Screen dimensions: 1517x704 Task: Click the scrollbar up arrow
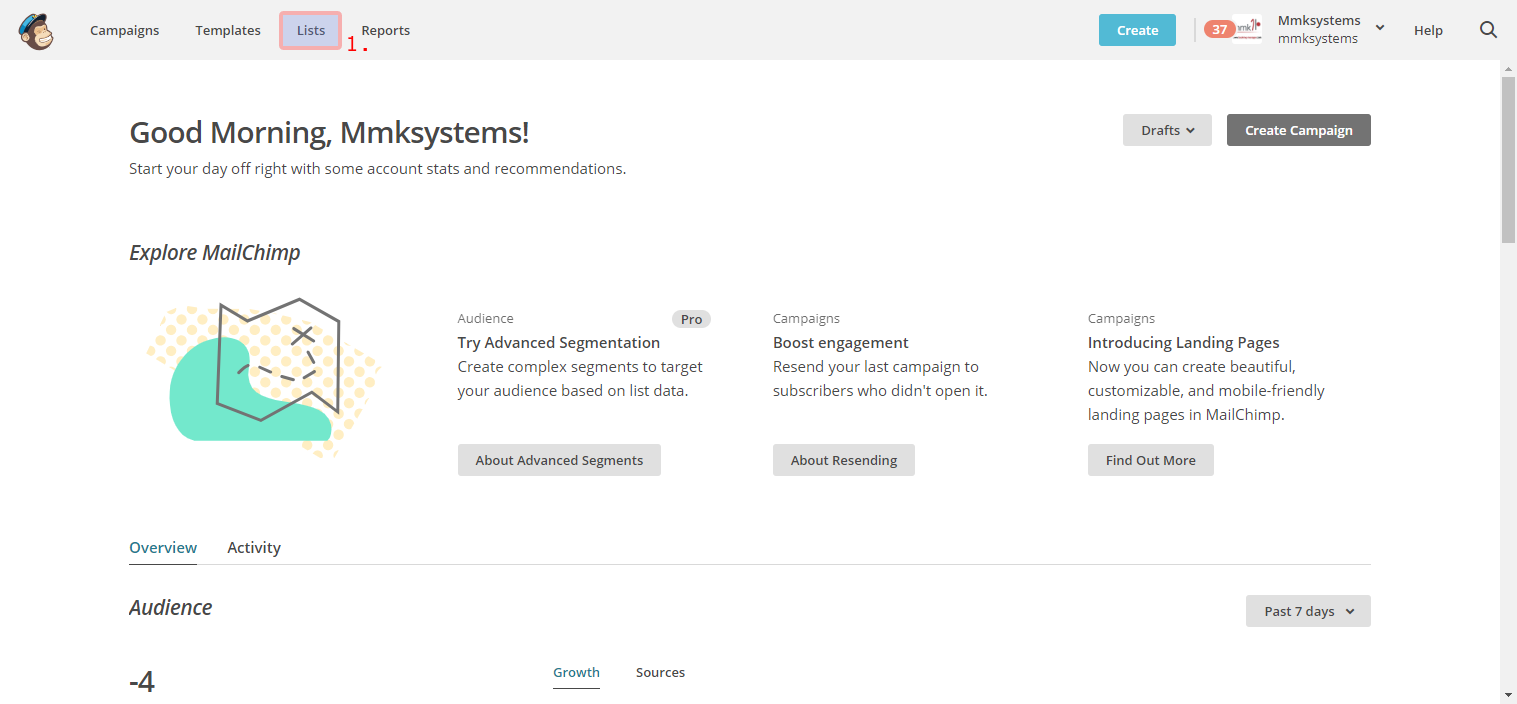pos(1508,68)
